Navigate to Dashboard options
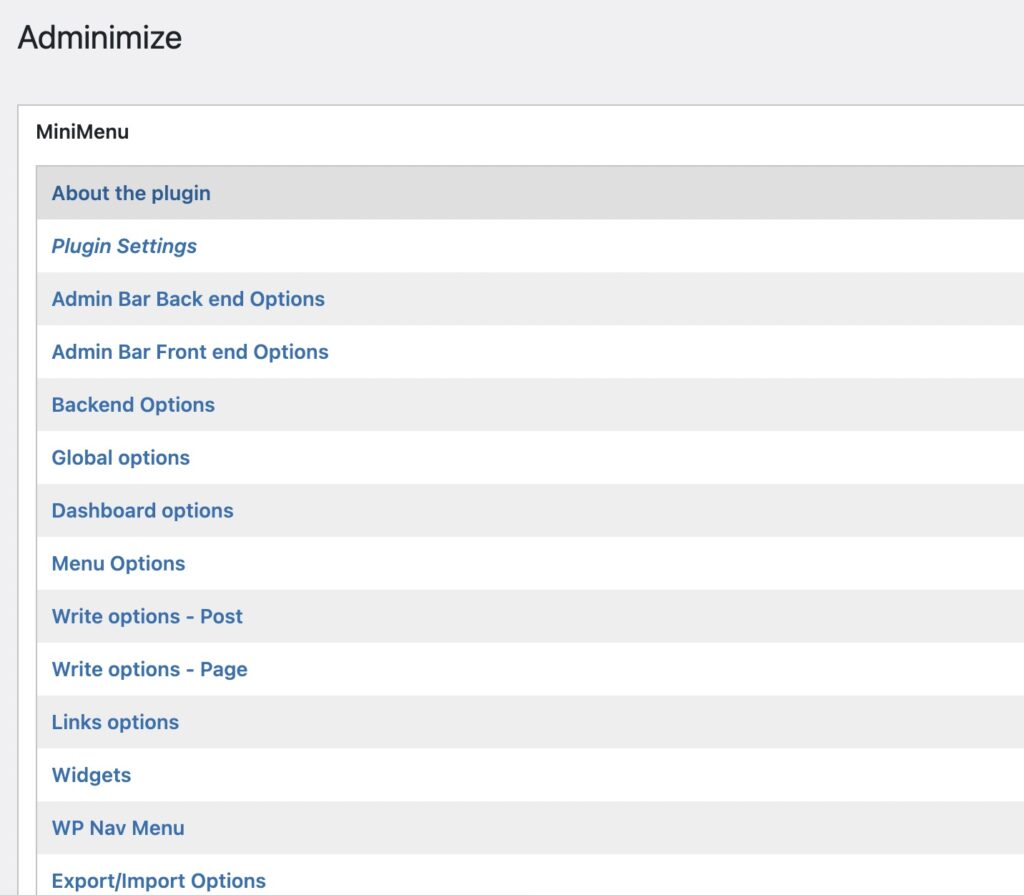Screen dimensions: 1024x895 [142, 511]
